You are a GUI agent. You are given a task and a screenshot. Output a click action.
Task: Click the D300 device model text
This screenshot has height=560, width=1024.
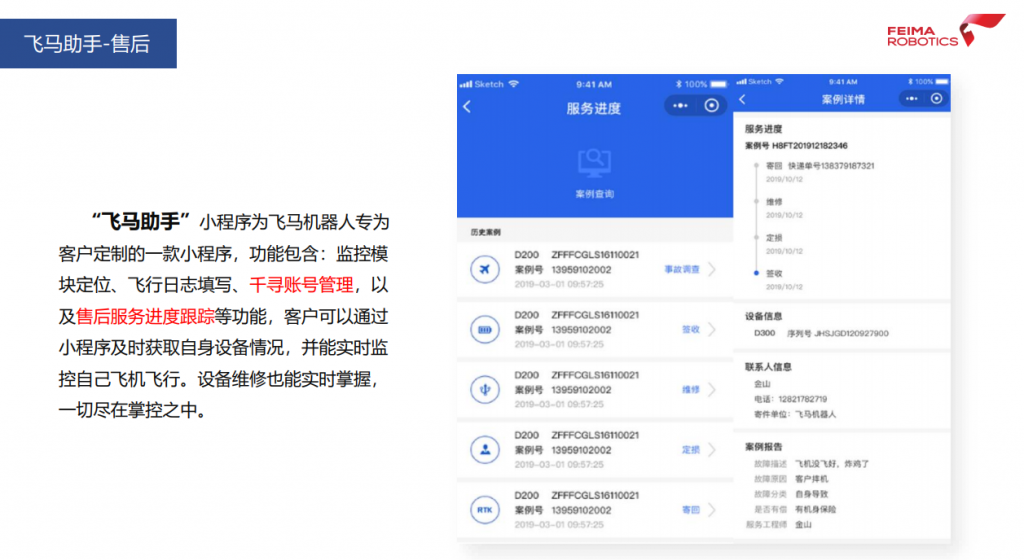pos(764,333)
